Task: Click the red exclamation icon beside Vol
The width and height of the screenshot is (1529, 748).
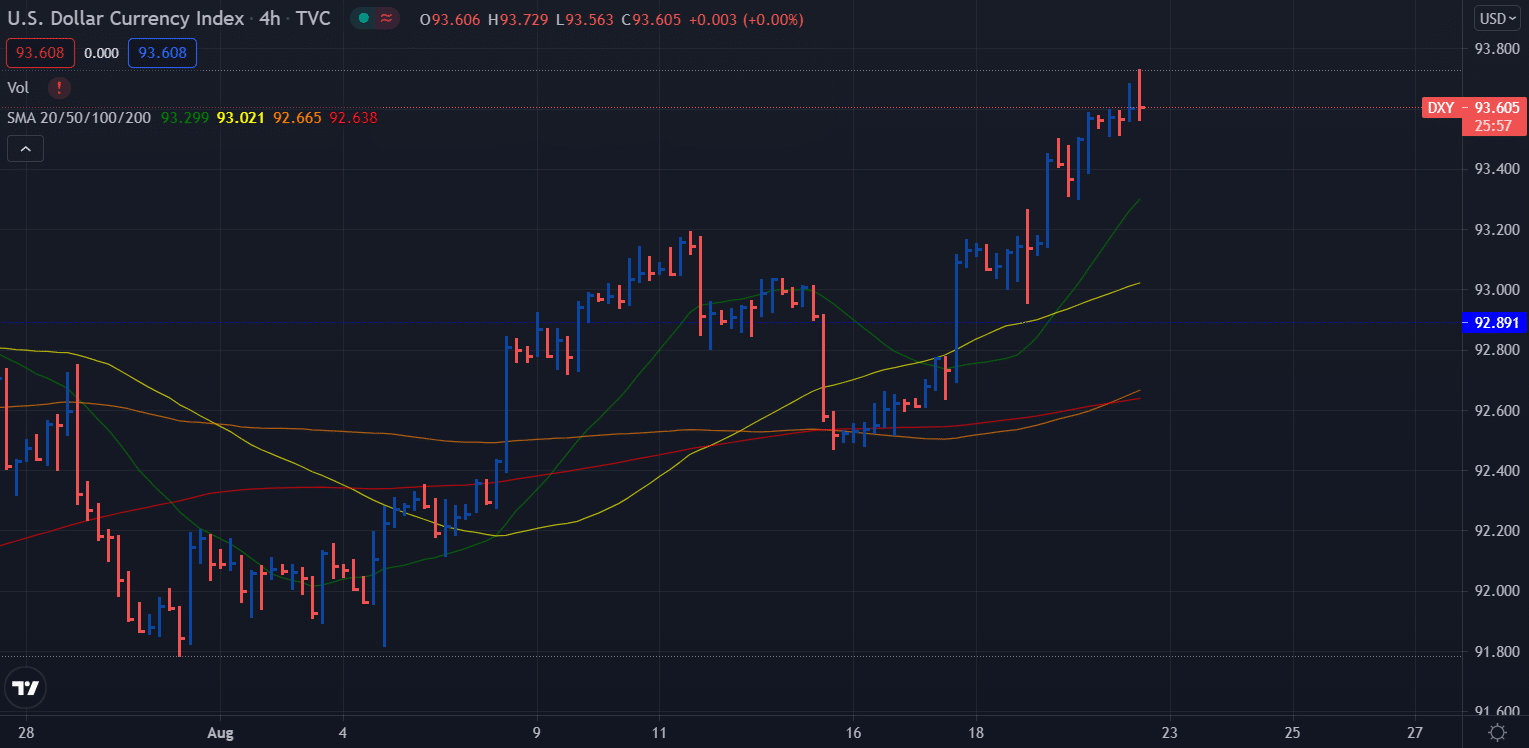Action: (59, 88)
